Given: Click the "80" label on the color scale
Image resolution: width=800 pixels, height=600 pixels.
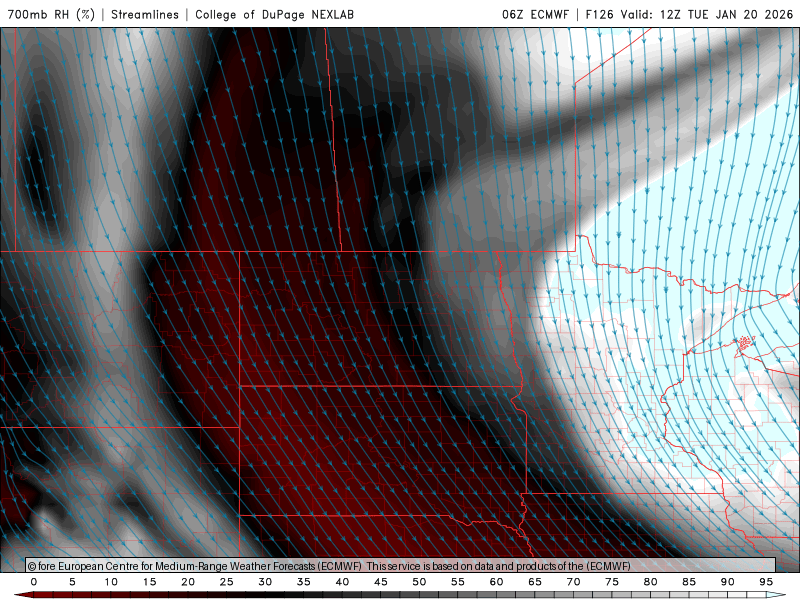Looking at the screenshot, I should tap(651, 582).
